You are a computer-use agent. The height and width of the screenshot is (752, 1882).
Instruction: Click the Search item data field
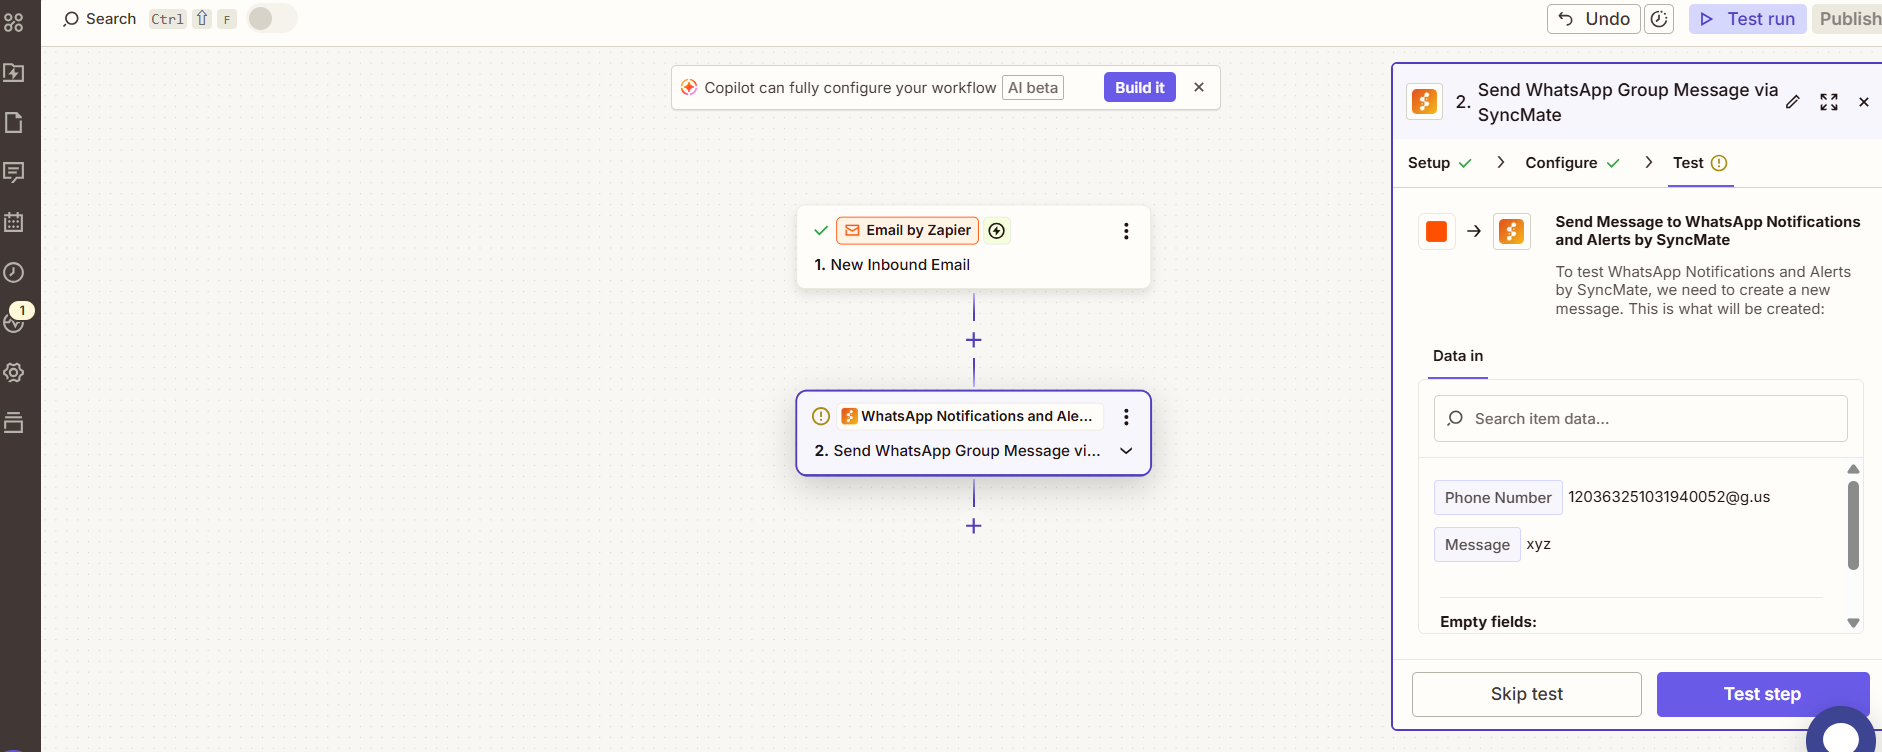(x=1640, y=419)
